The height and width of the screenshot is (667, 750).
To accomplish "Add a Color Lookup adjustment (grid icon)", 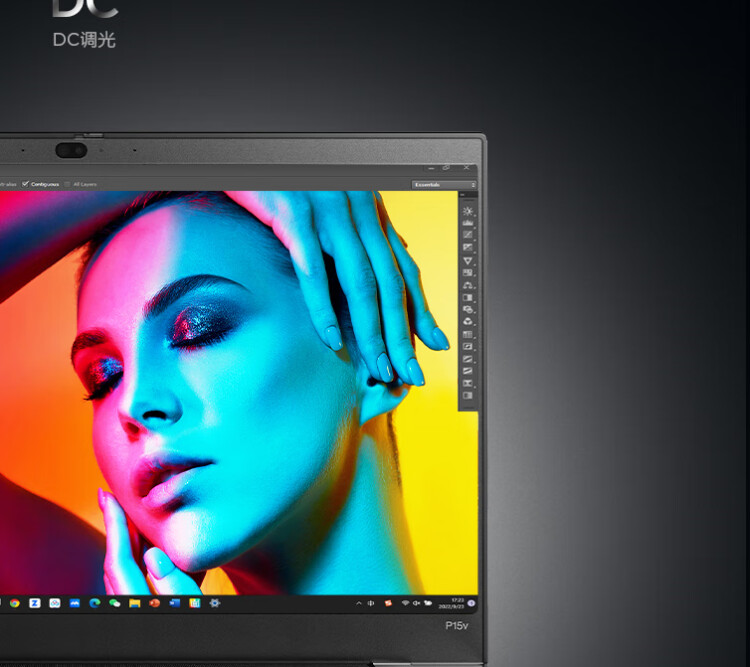I will click(x=468, y=334).
